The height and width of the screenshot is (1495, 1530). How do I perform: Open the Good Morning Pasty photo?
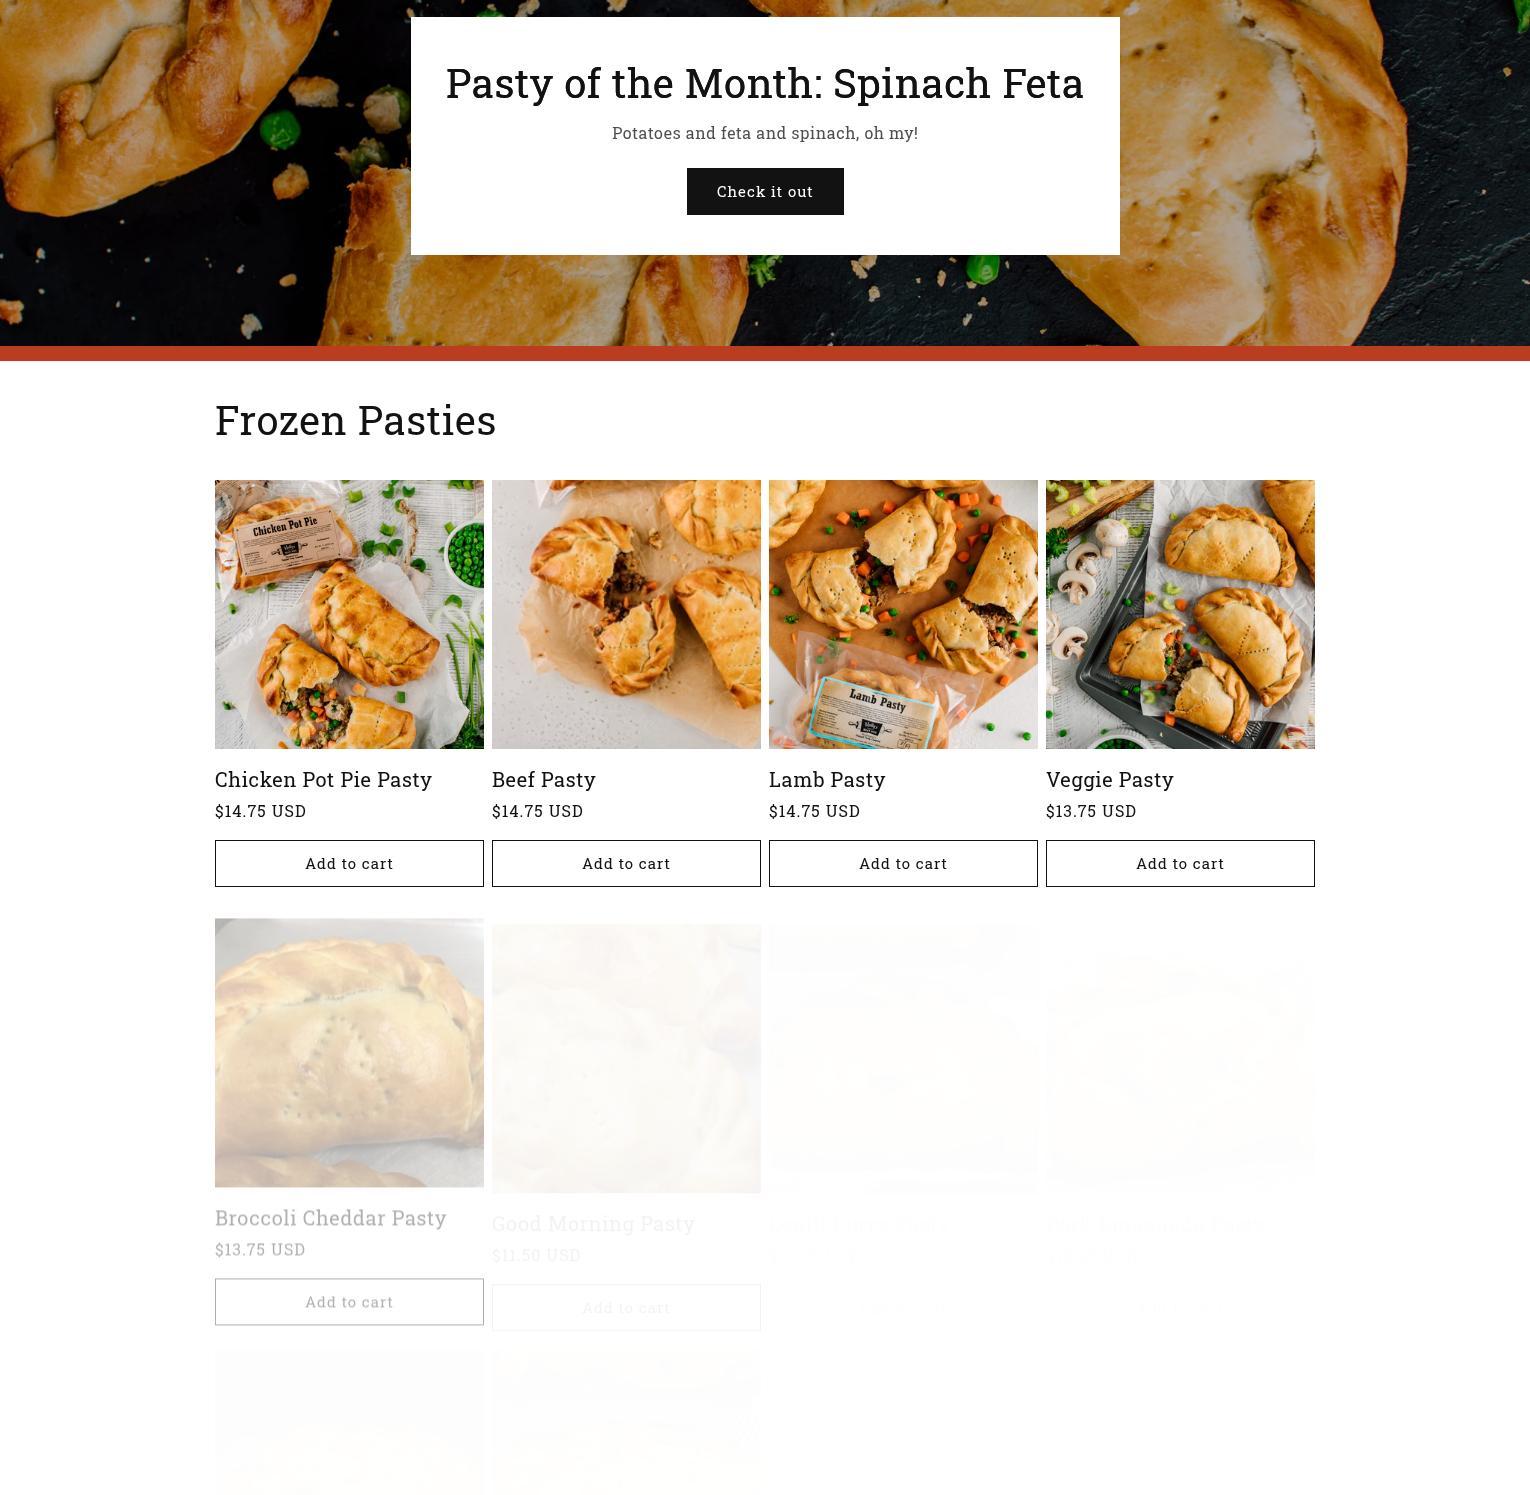pos(626,1058)
